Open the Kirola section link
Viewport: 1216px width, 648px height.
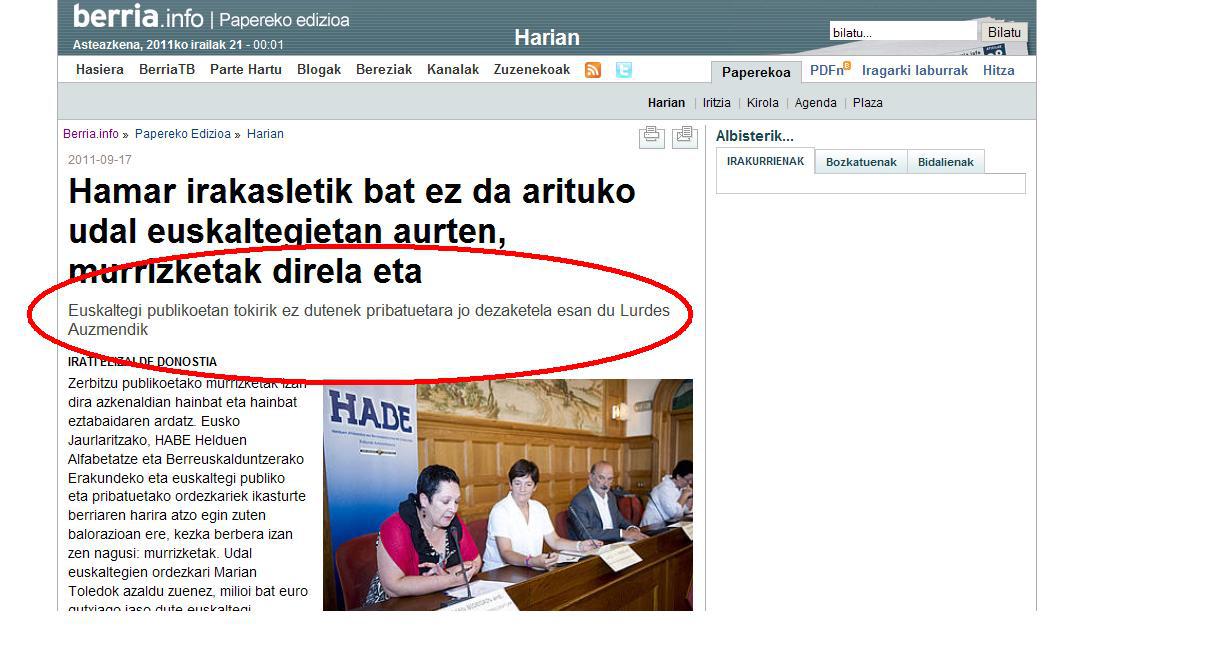pyautogui.click(x=762, y=103)
